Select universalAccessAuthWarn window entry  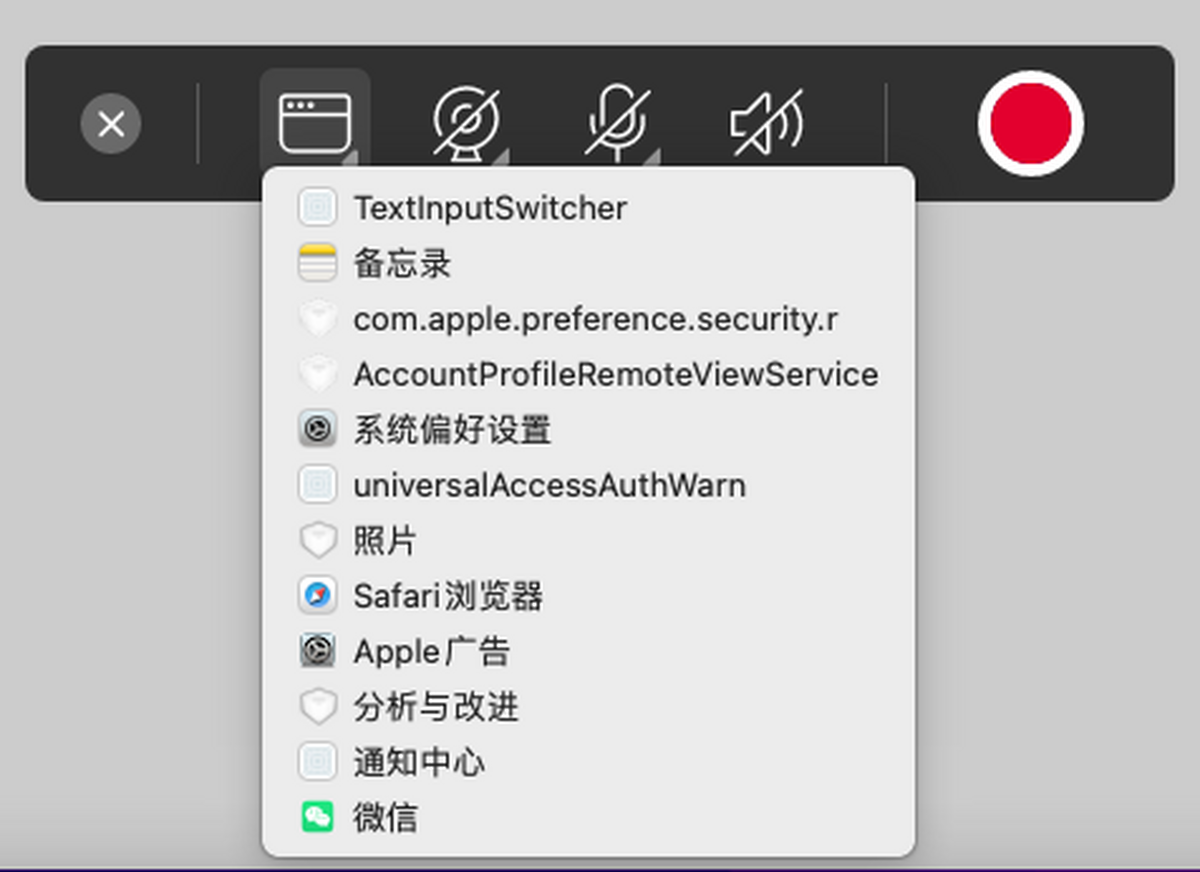click(549, 486)
